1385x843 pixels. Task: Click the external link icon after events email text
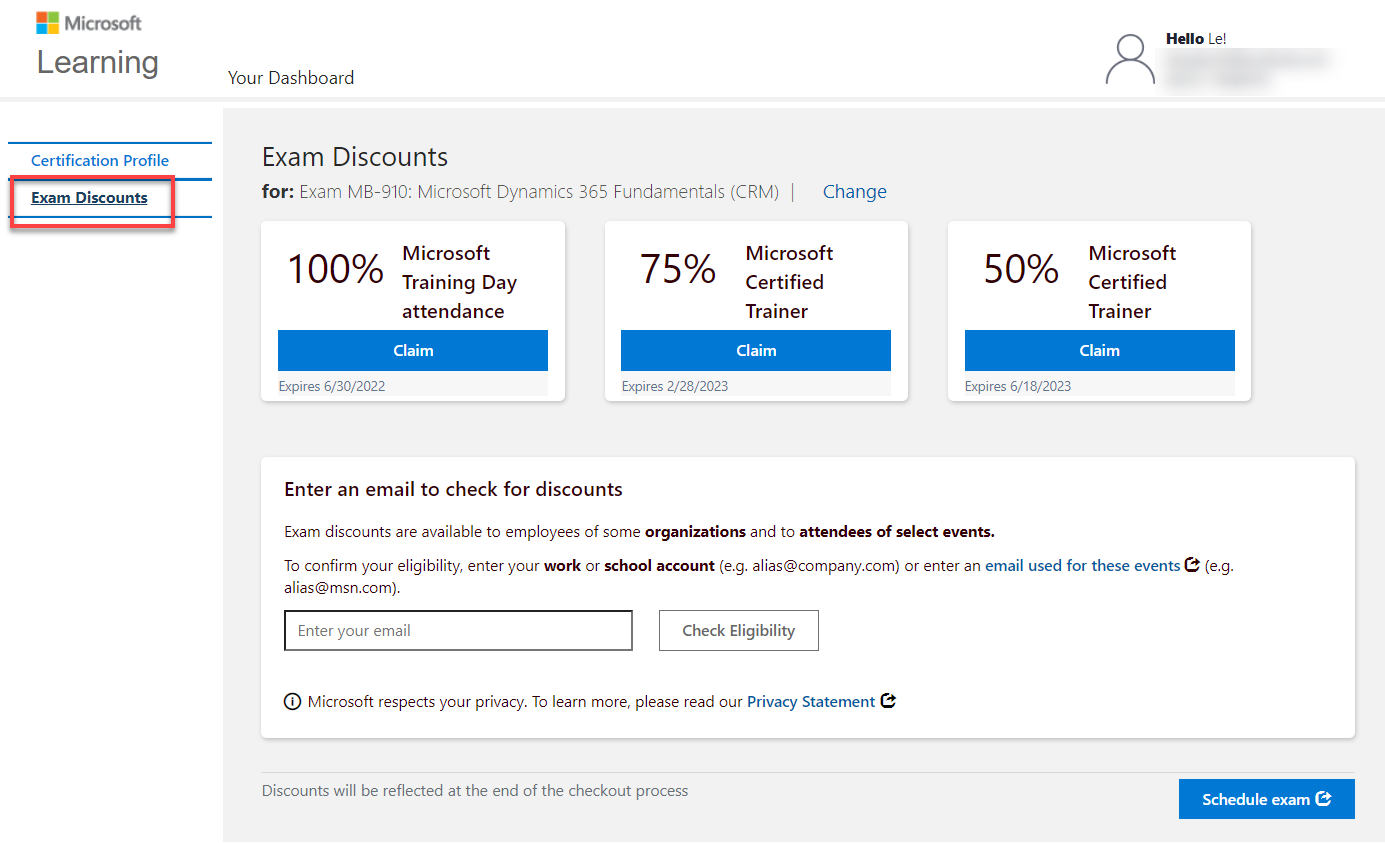point(1192,564)
